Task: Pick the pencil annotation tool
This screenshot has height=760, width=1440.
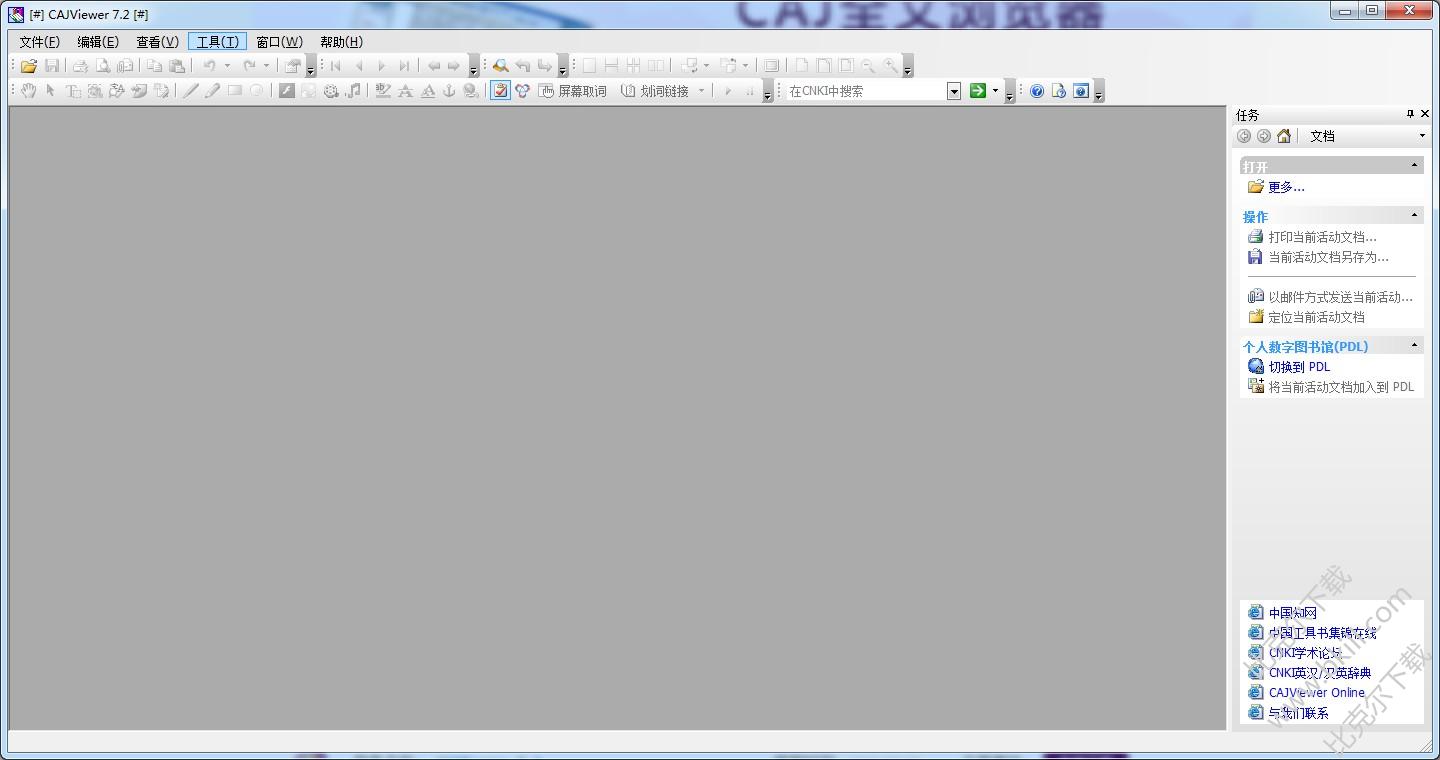Action: point(212,91)
